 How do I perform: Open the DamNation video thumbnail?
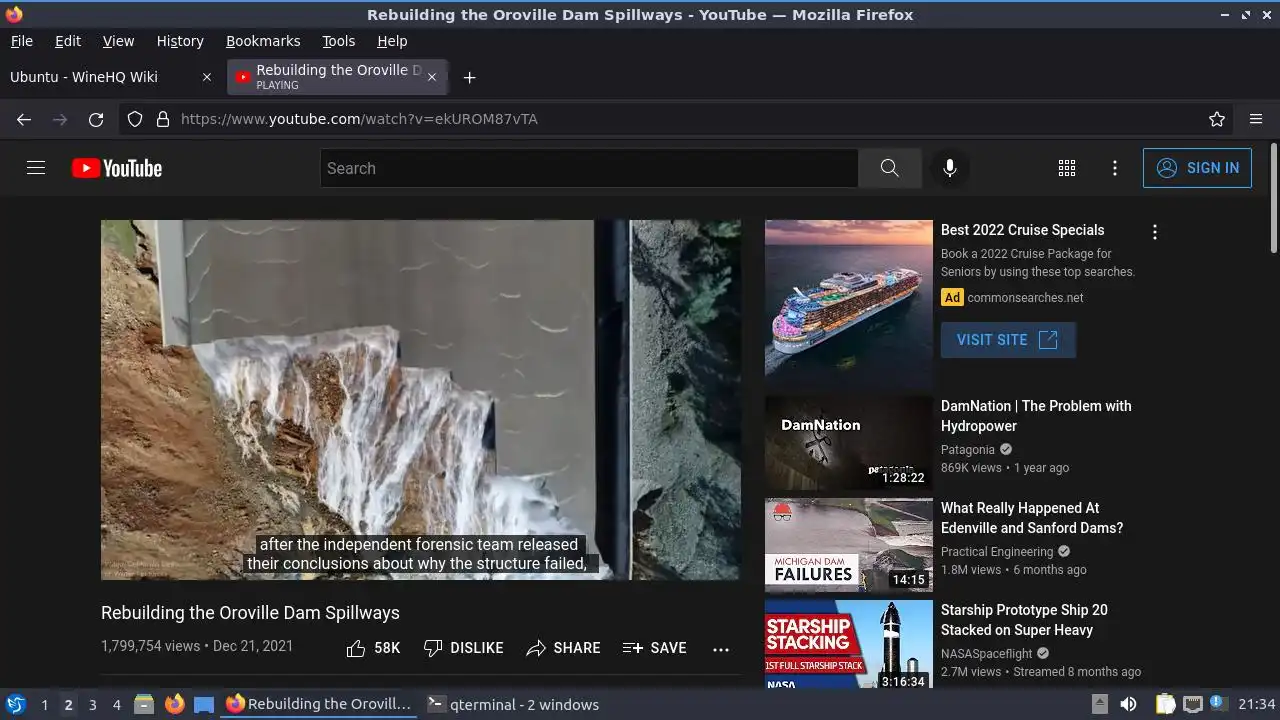[x=849, y=443]
